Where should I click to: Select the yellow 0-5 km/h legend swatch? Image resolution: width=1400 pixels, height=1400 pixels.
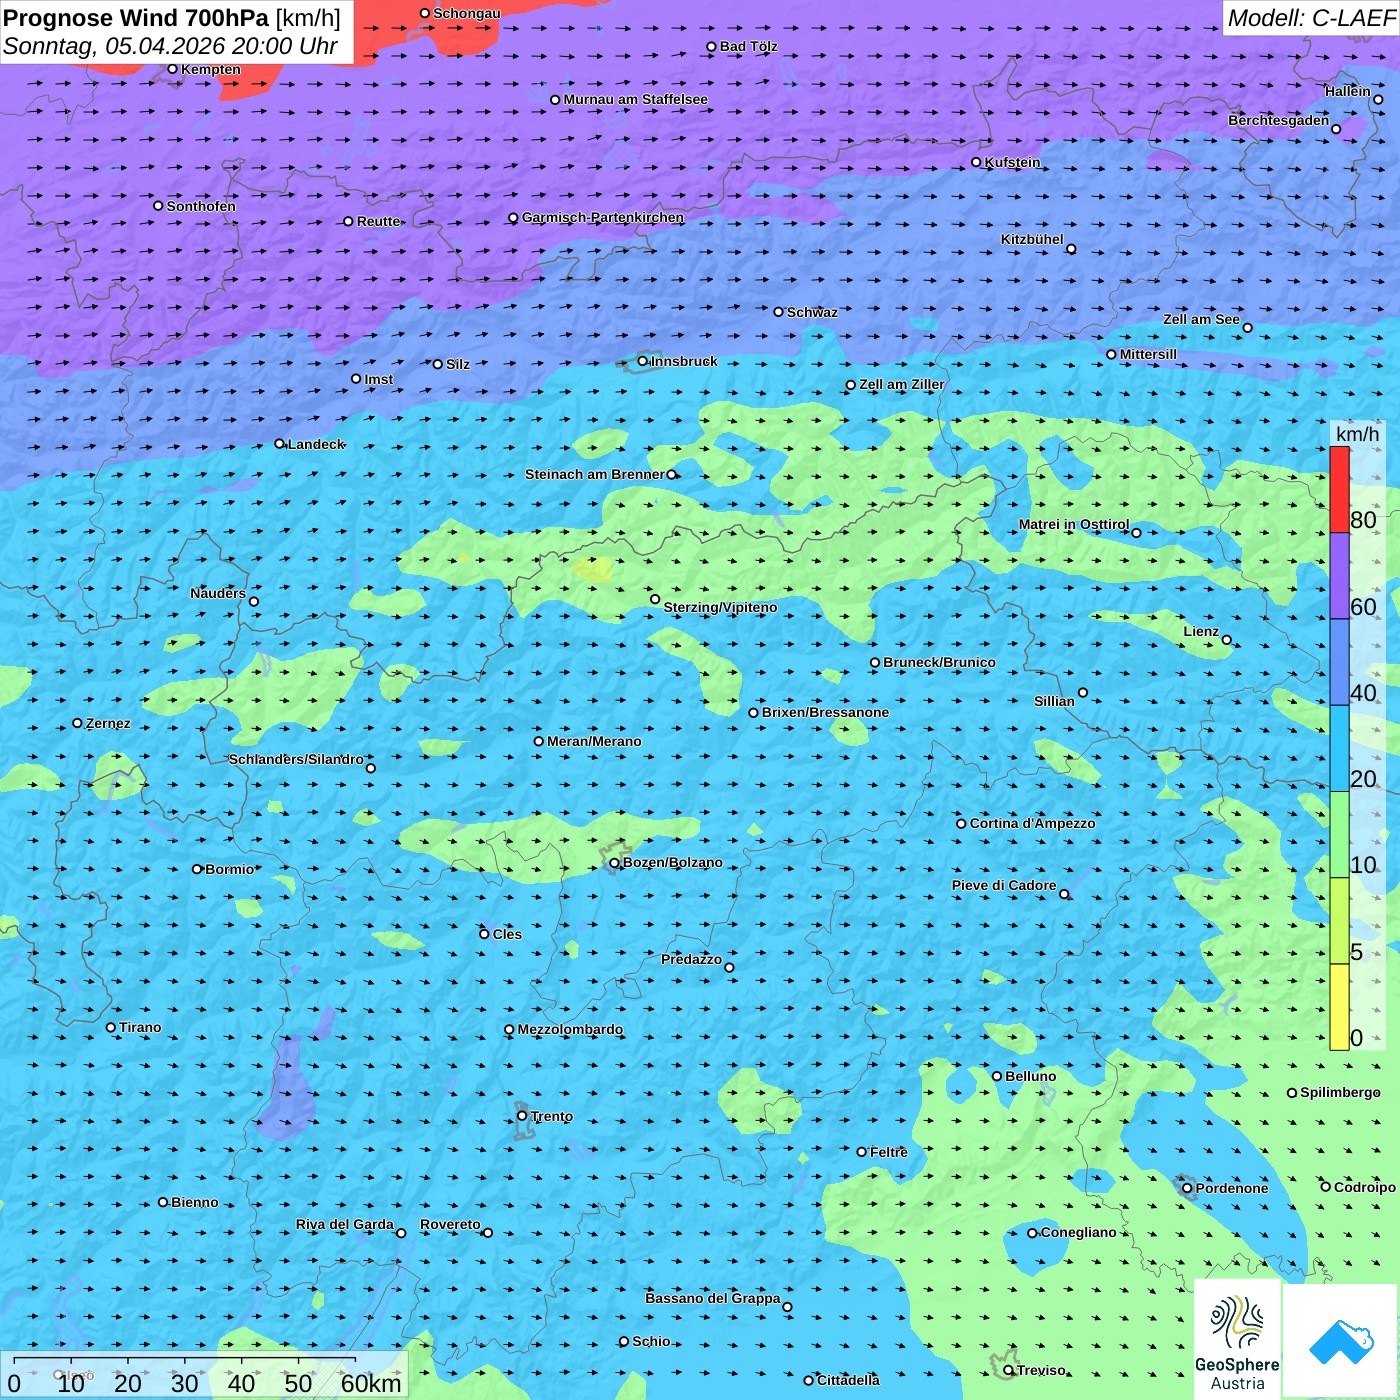coord(1339,1007)
